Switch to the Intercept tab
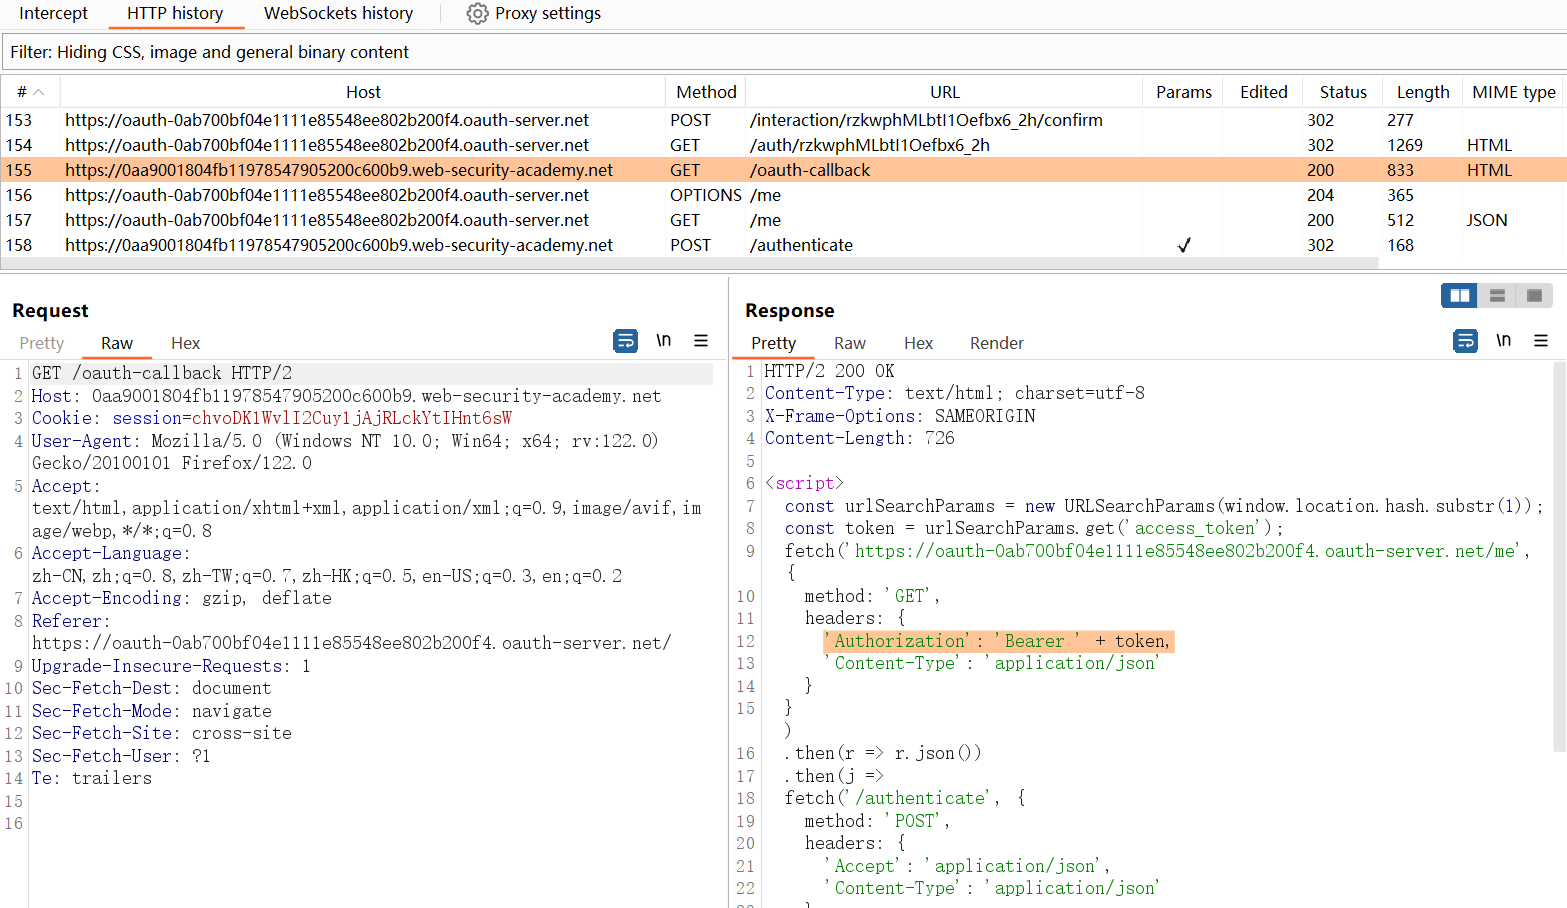This screenshot has width=1567, height=908. pyautogui.click(x=53, y=14)
